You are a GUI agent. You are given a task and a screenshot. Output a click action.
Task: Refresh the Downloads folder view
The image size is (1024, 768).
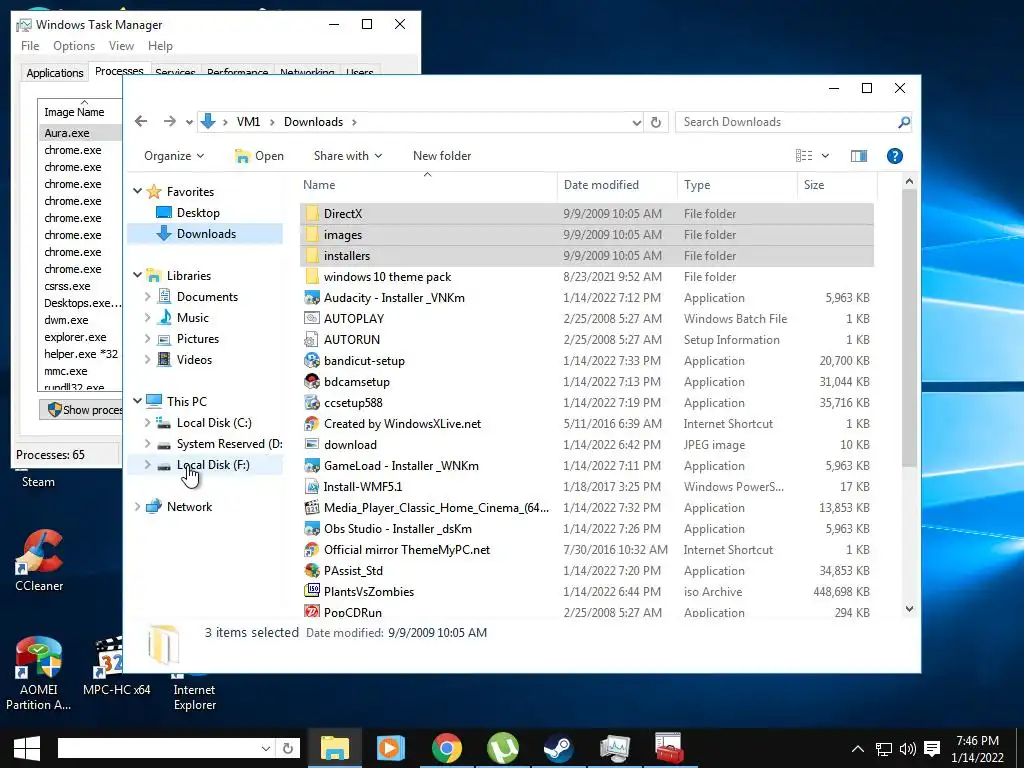pos(656,122)
